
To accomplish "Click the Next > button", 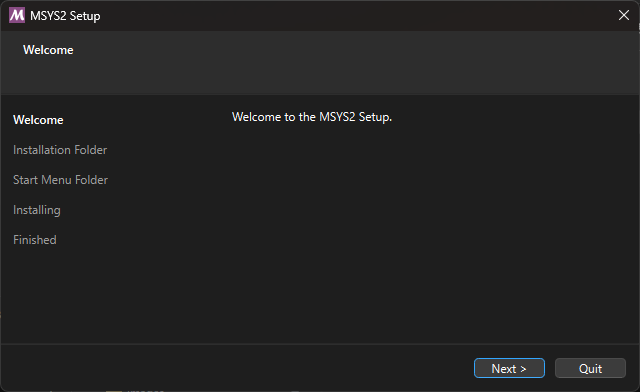I will [x=509, y=368].
